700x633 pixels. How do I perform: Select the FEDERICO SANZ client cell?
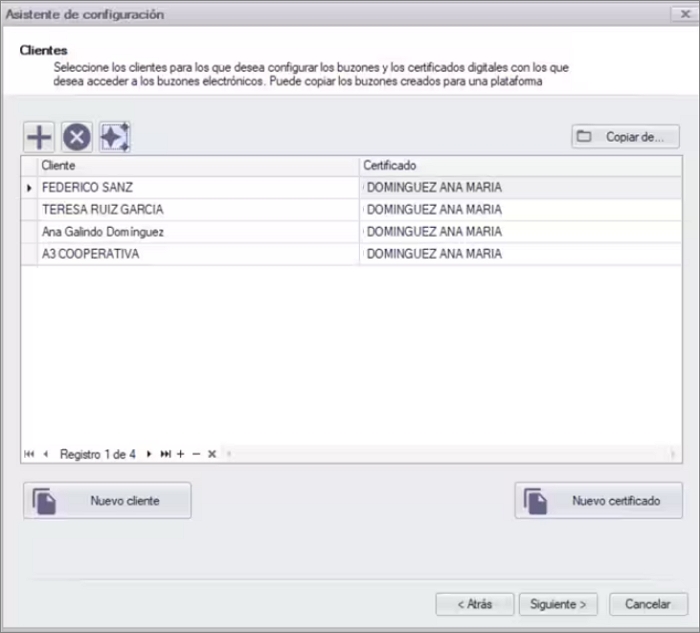(199, 187)
